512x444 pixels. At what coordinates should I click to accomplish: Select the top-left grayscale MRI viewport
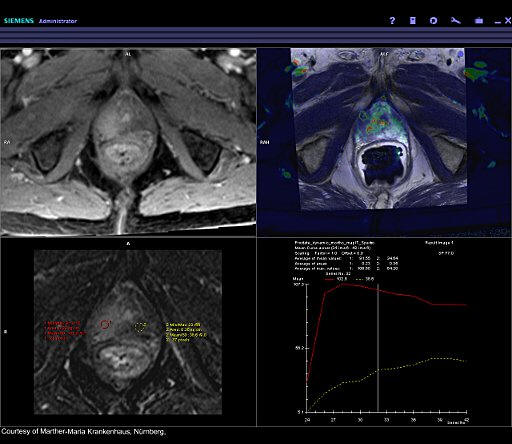pyautogui.click(x=128, y=142)
